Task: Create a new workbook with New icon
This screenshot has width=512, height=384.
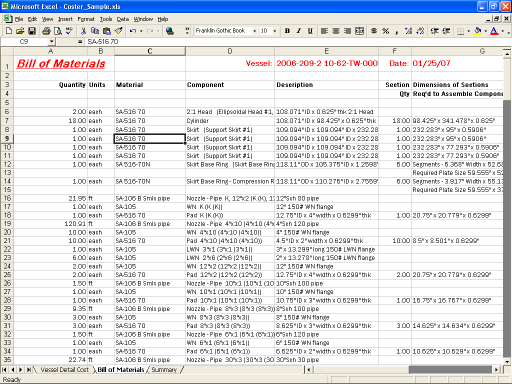Action: (9, 31)
